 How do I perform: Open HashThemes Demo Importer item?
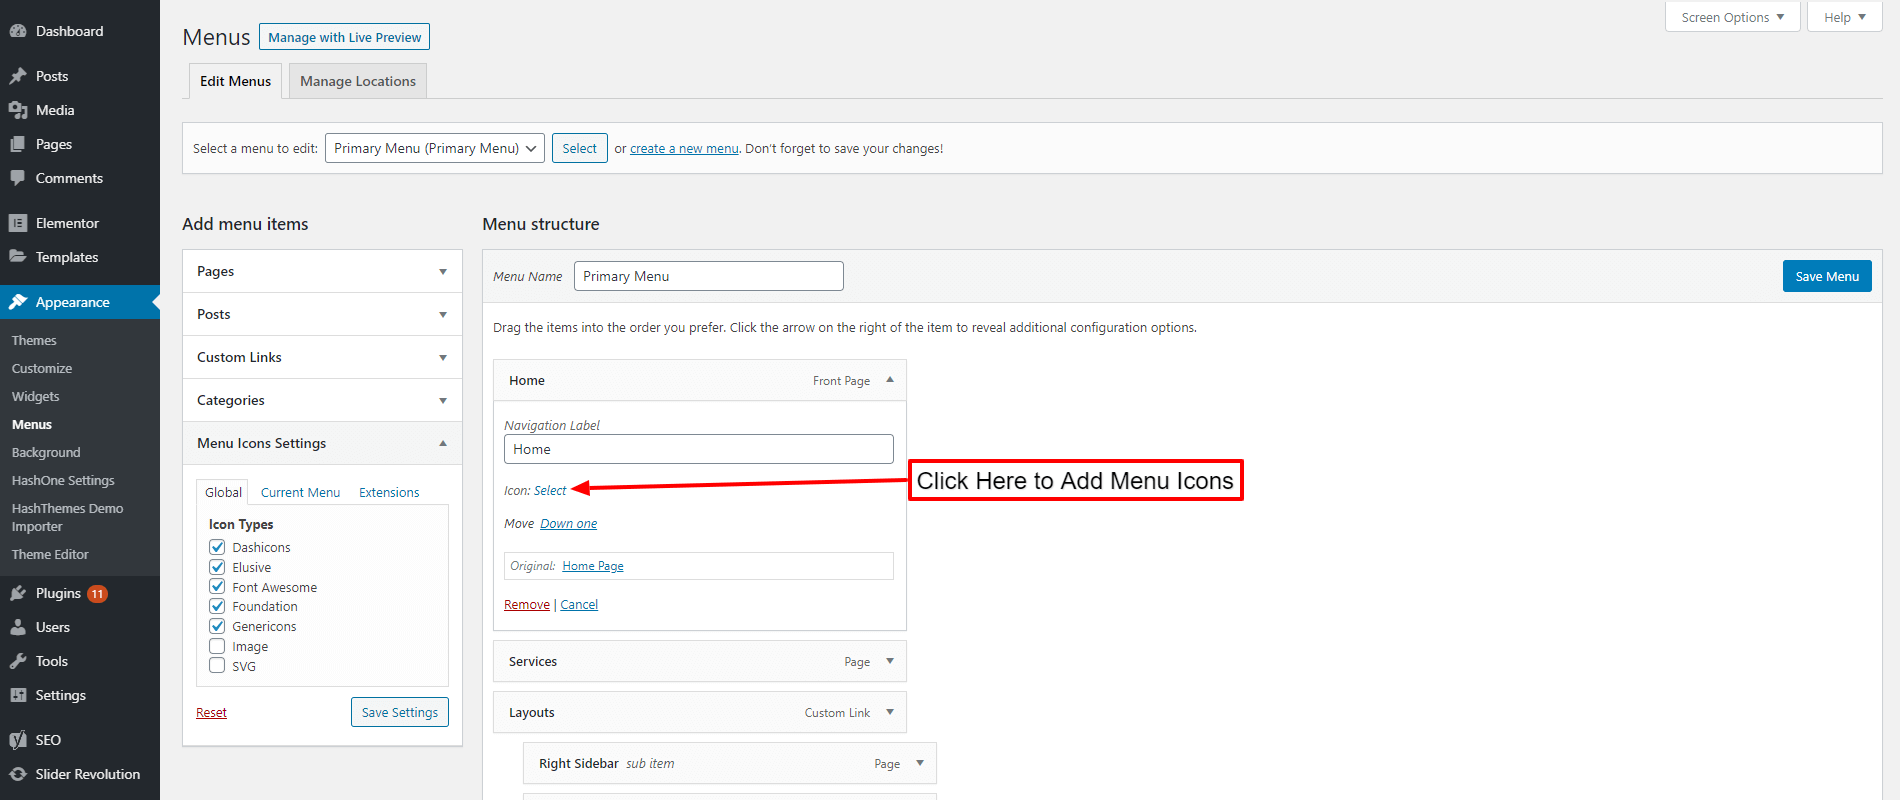click(x=67, y=517)
